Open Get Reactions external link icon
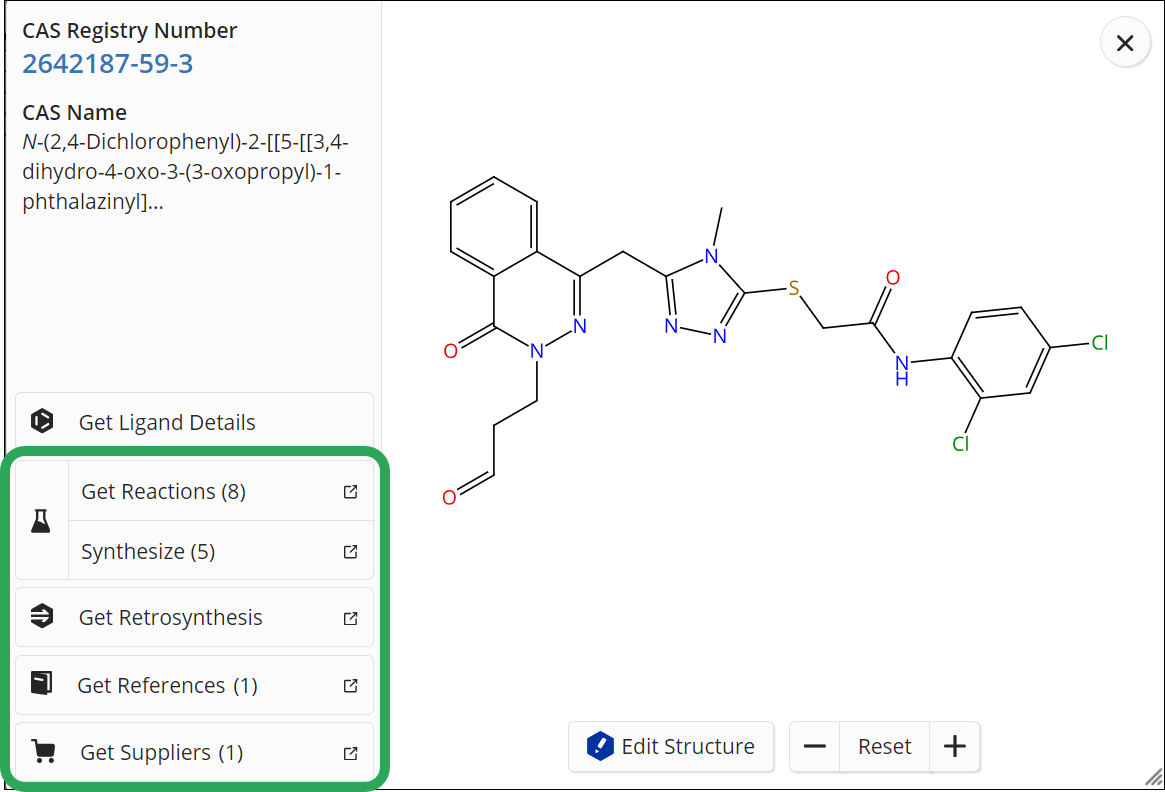Image resolution: width=1165 pixels, height=792 pixels. point(351,492)
